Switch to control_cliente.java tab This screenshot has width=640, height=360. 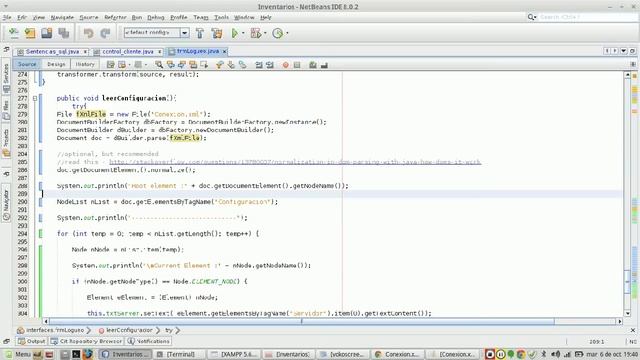tap(128, 51)
